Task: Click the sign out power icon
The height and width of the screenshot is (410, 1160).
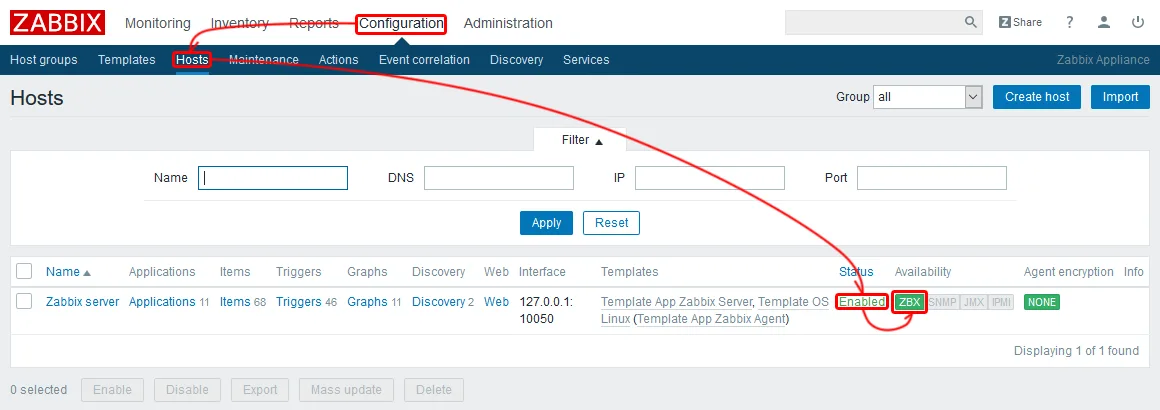Action: tap(1138, 22)
